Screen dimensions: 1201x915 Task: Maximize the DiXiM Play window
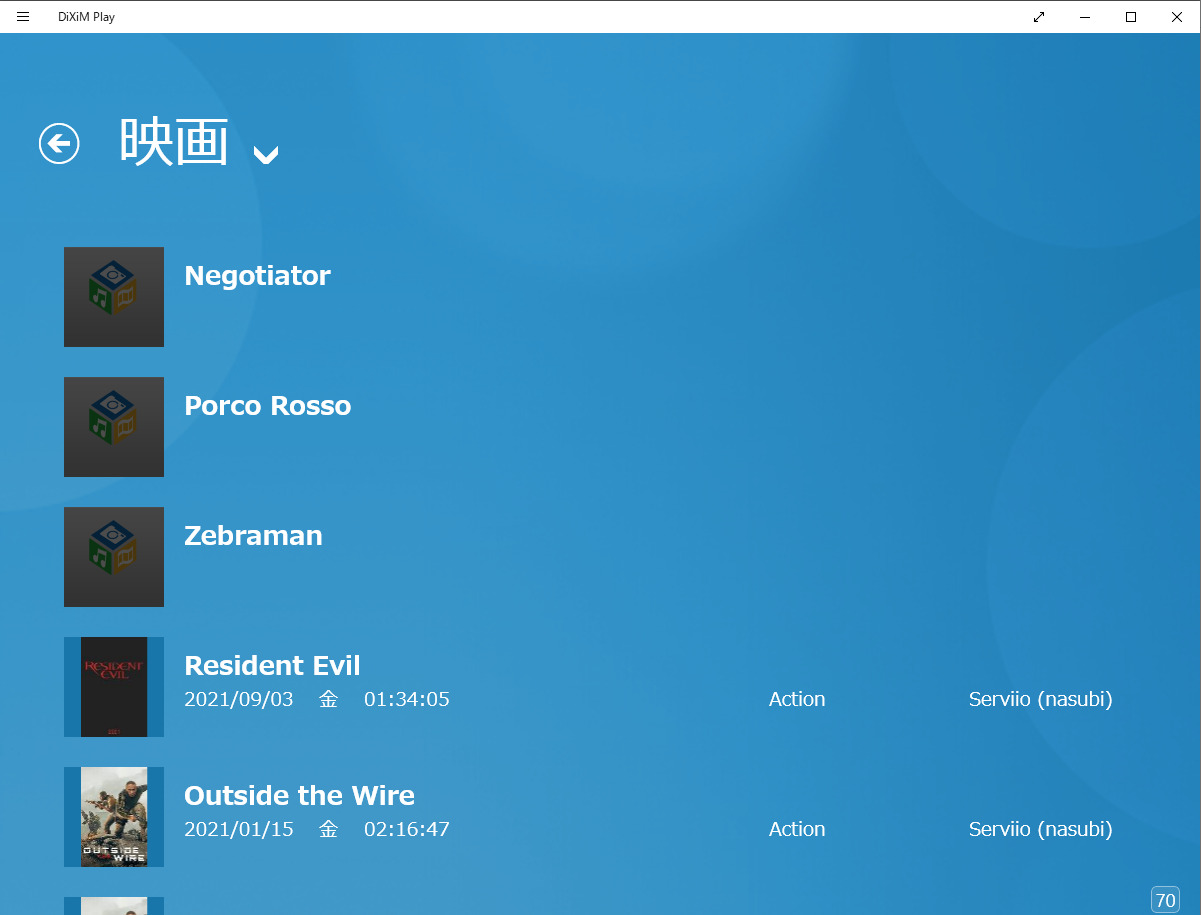coord(1131,17)
